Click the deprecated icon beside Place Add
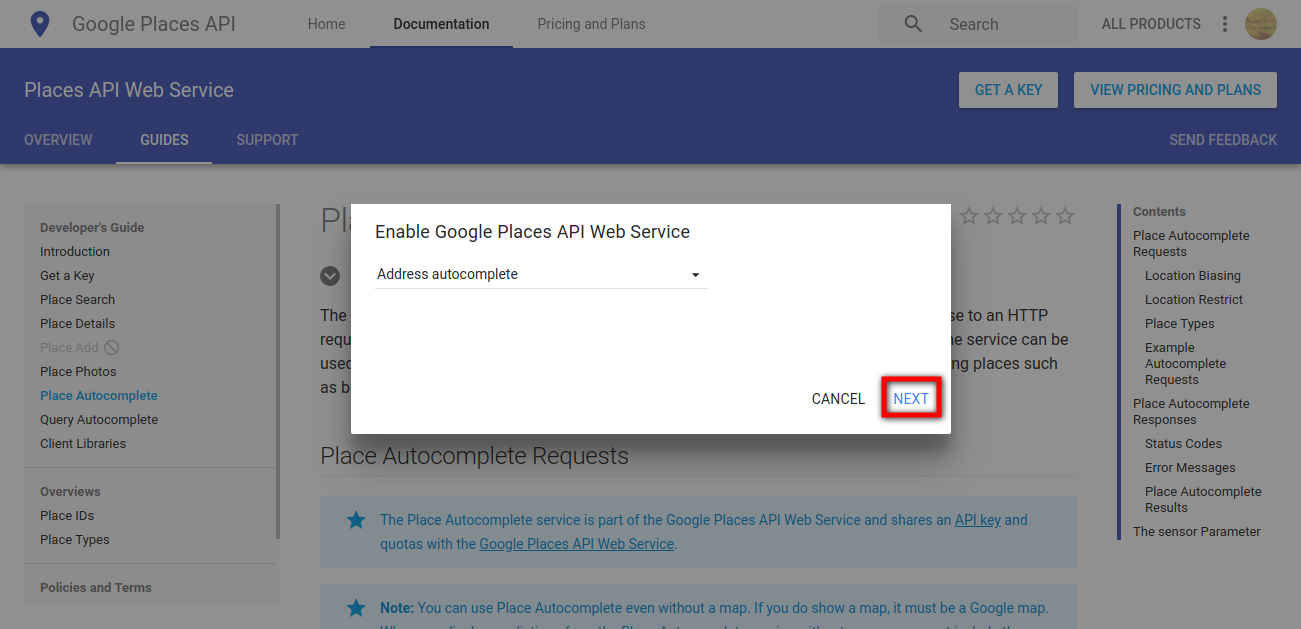The height and width of the screenshot is (629, 1301). 112,348
